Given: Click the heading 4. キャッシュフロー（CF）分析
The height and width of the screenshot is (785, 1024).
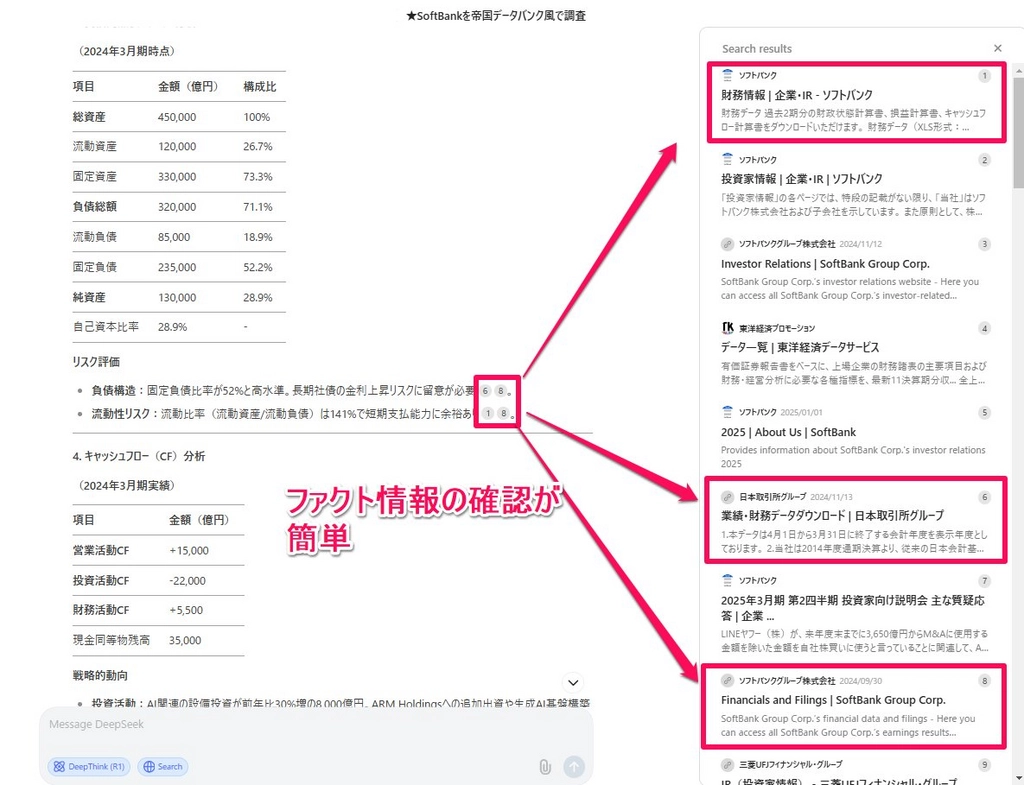Looking at the screenshot, I should point(138,456).
